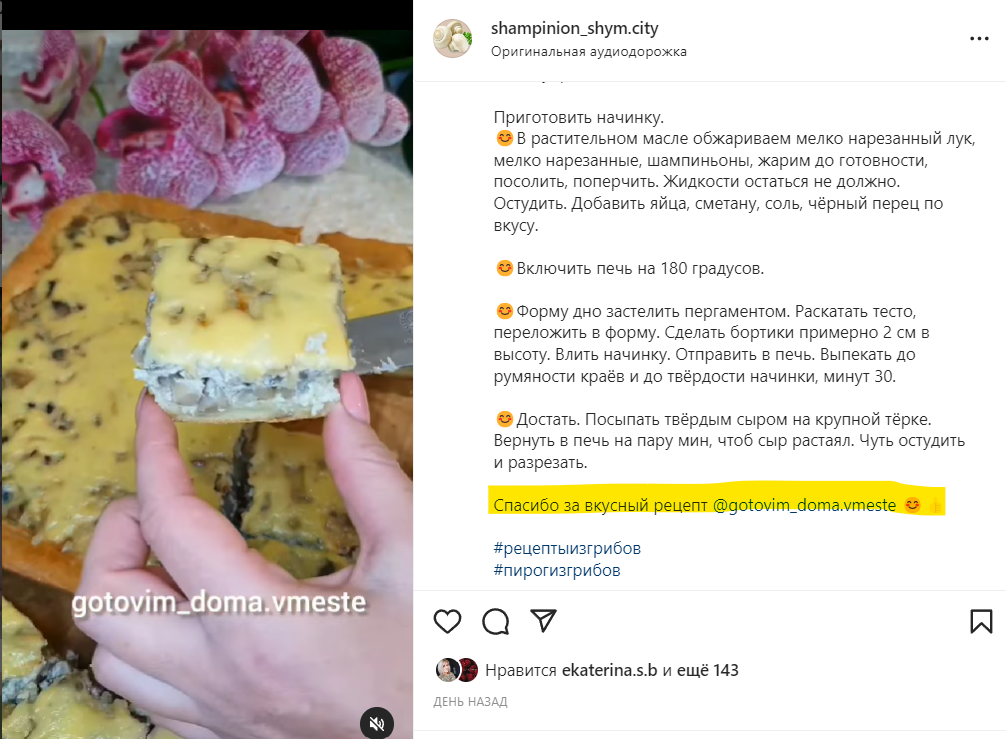Click the ДЕНЬ НАЗАД post timestamp

470,702
